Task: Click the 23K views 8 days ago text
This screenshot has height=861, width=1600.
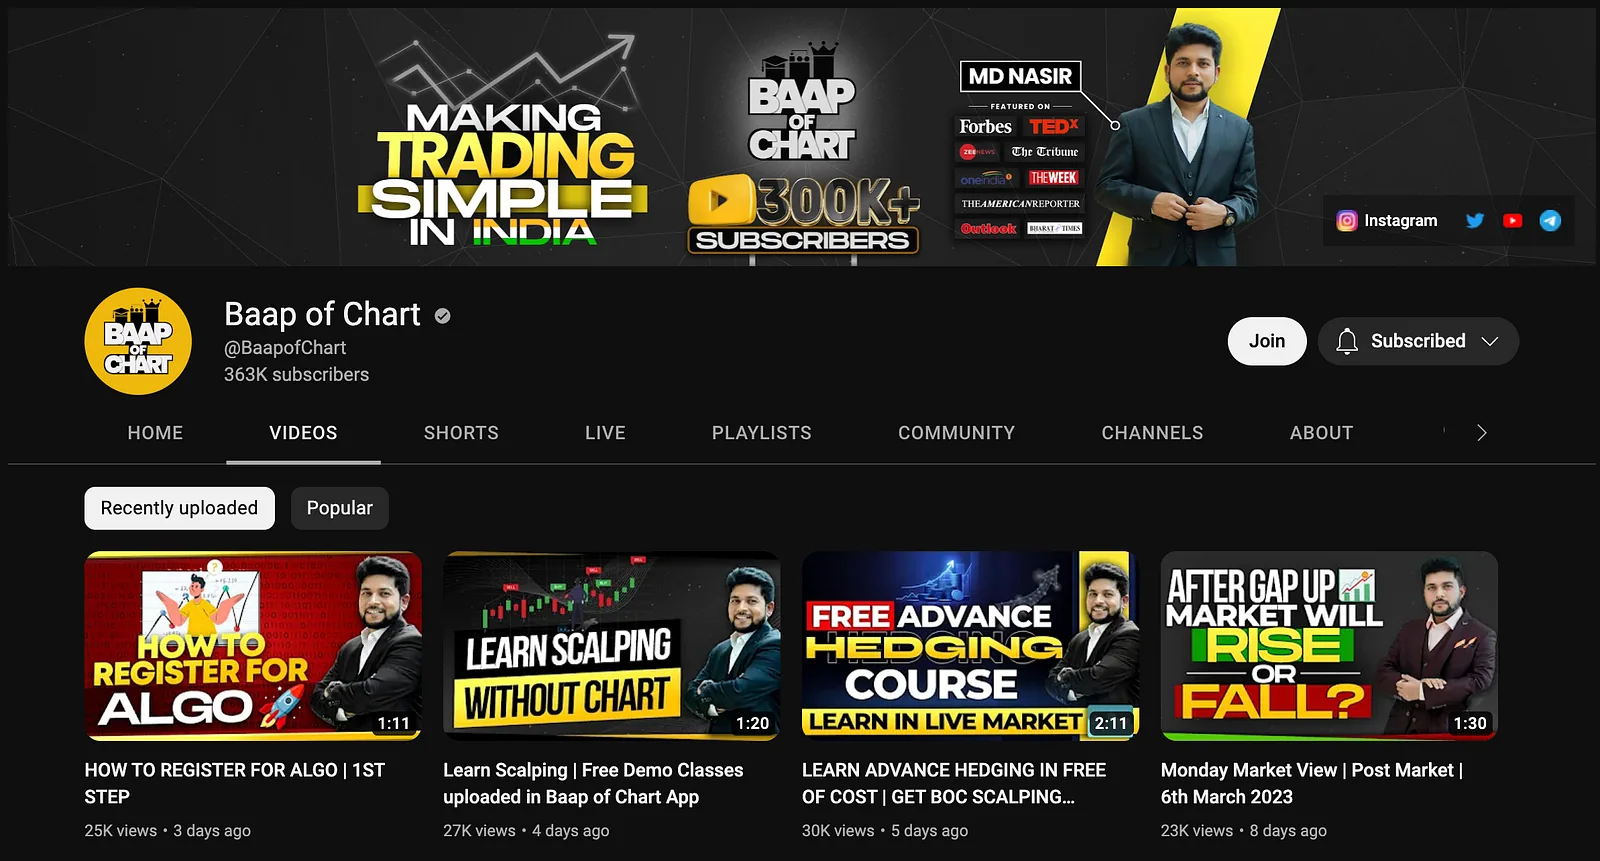Action: click(x=1244, y=831)
